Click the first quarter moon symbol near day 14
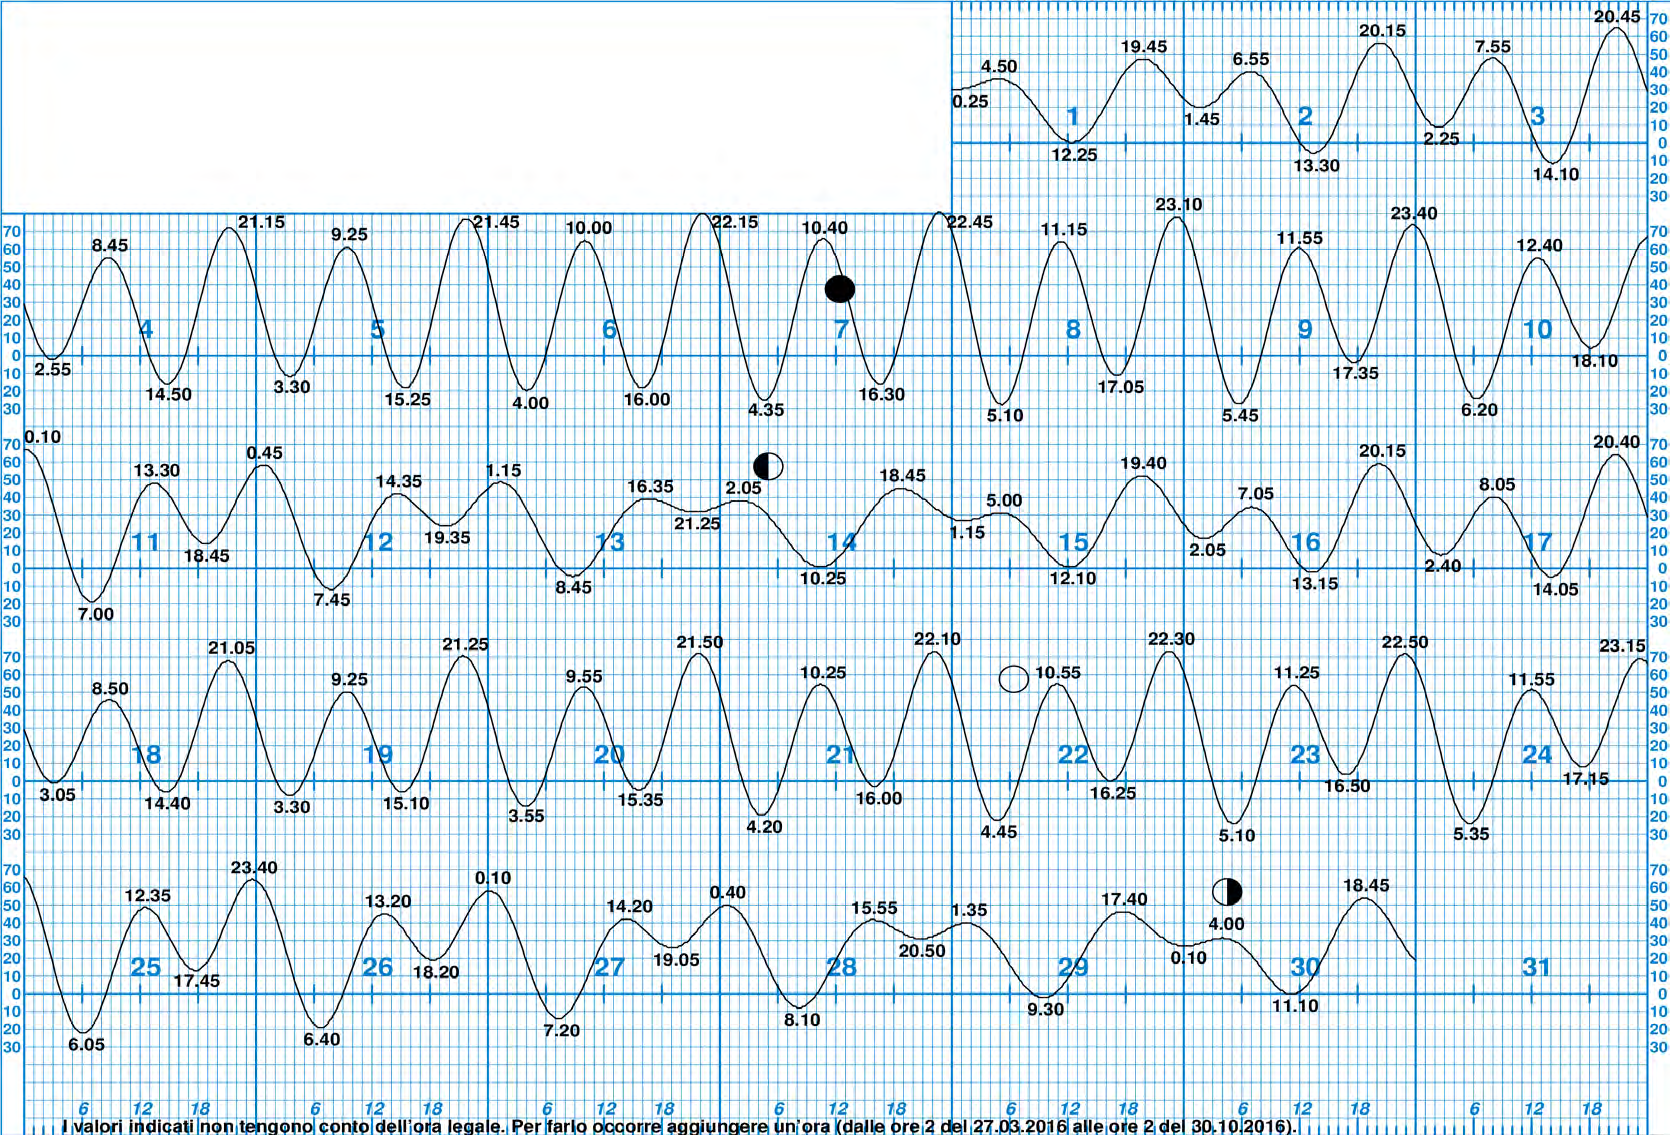Screen dimensions: 1670x1135 pyautogui.click(x=768, y=466)
